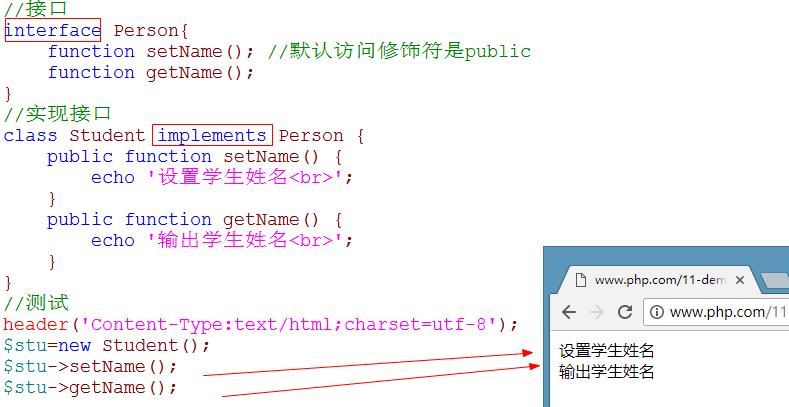Click the '//测试' comment line

36,303
